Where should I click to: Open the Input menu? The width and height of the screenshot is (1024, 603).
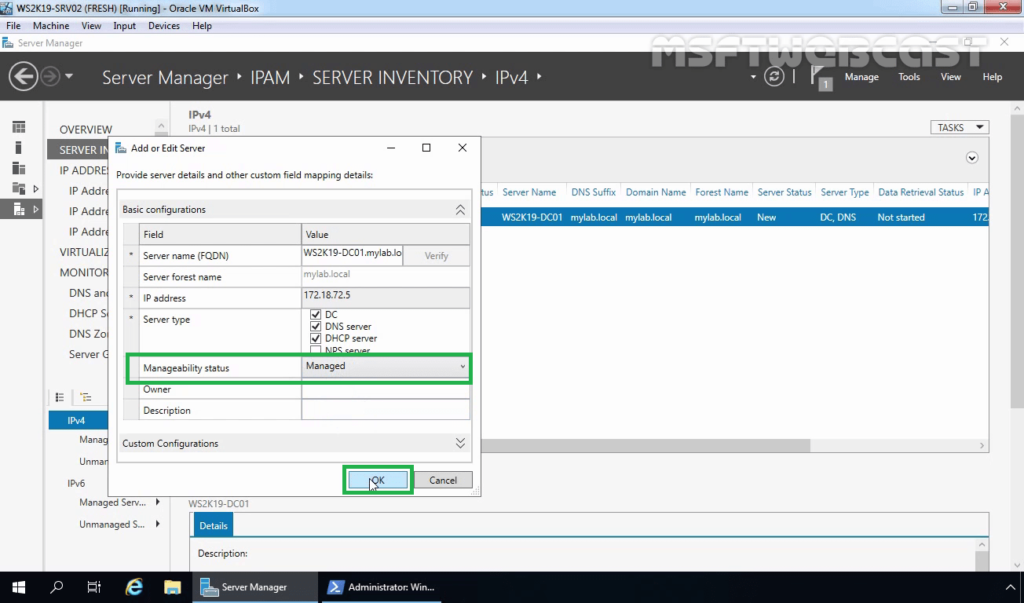coord(124,25)
